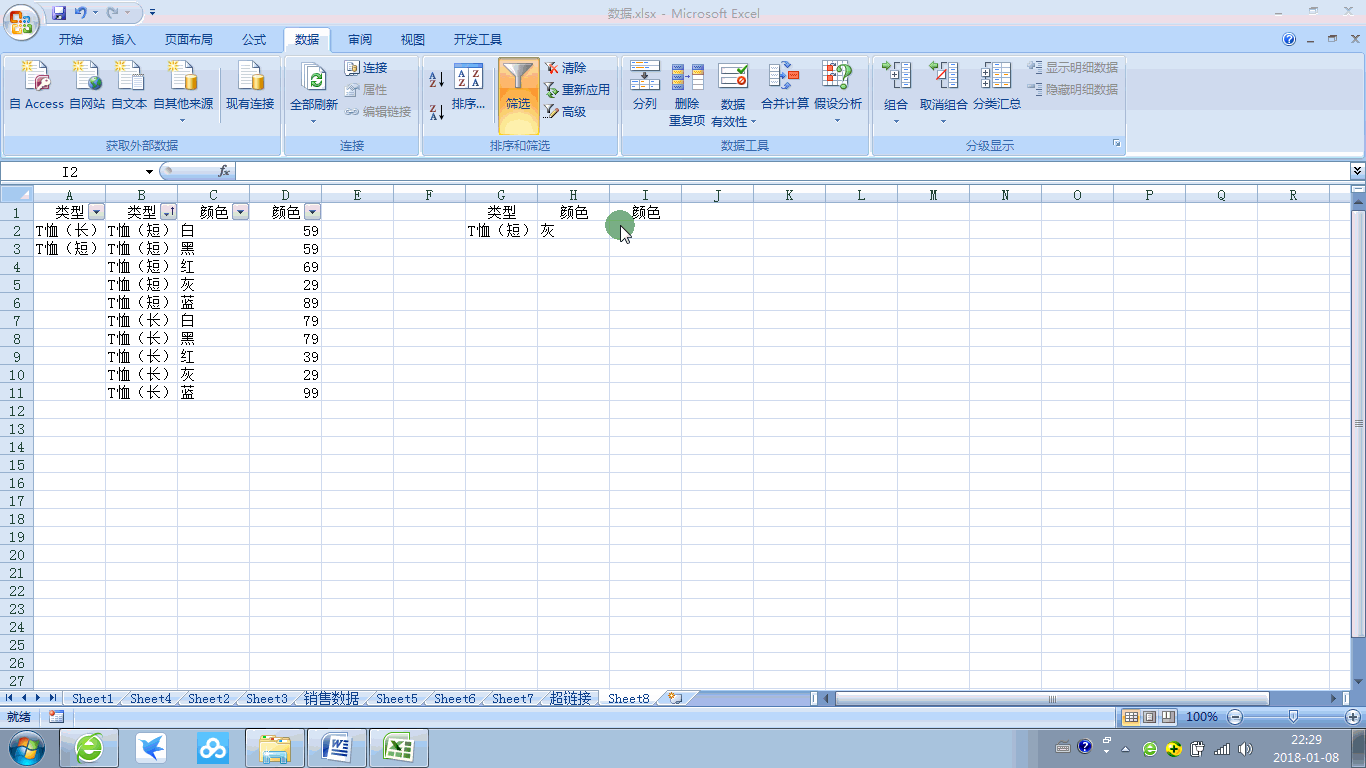Viewport: 1366px width, 768px height.
Task: Split text with 分列
Action: point(645,86)
